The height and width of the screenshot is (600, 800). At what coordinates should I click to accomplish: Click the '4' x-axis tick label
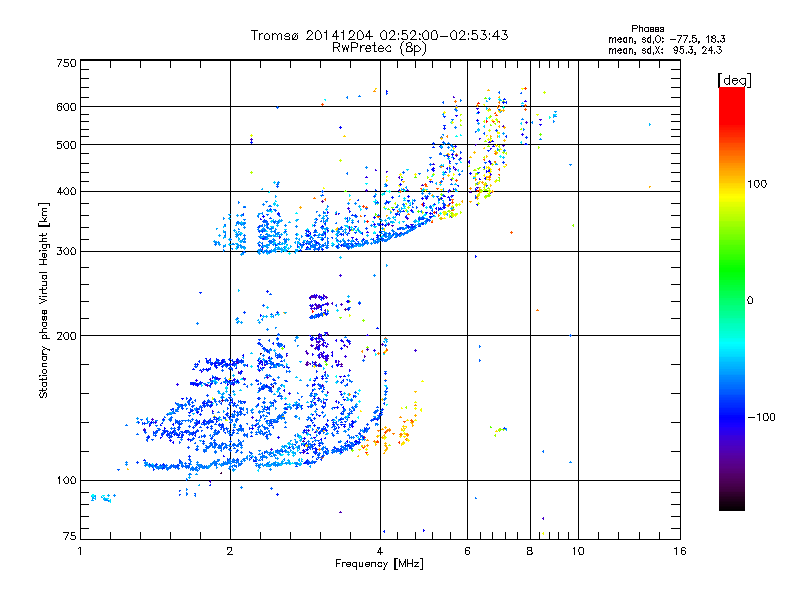click(x=380, y=551)
